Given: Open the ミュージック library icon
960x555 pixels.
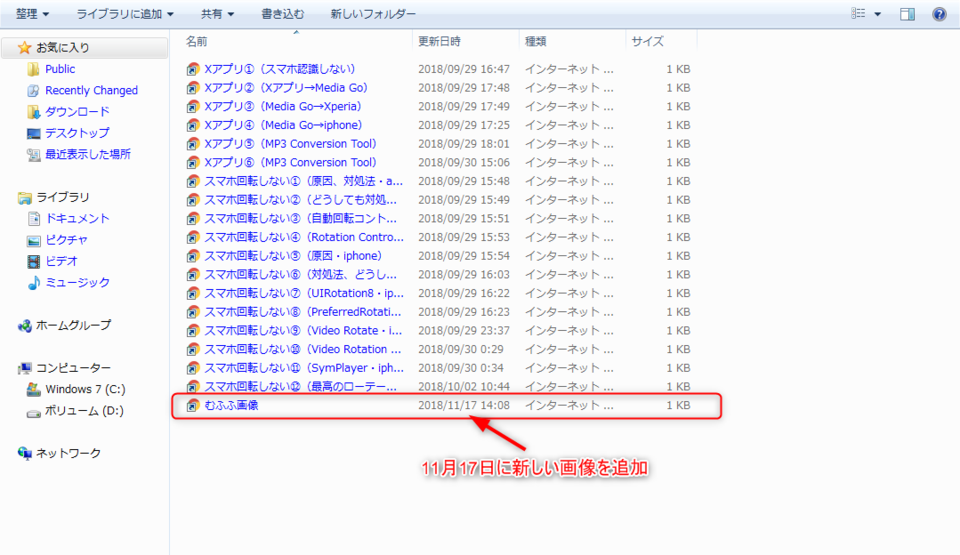Looking at the screenshot, I should [34, 282].
